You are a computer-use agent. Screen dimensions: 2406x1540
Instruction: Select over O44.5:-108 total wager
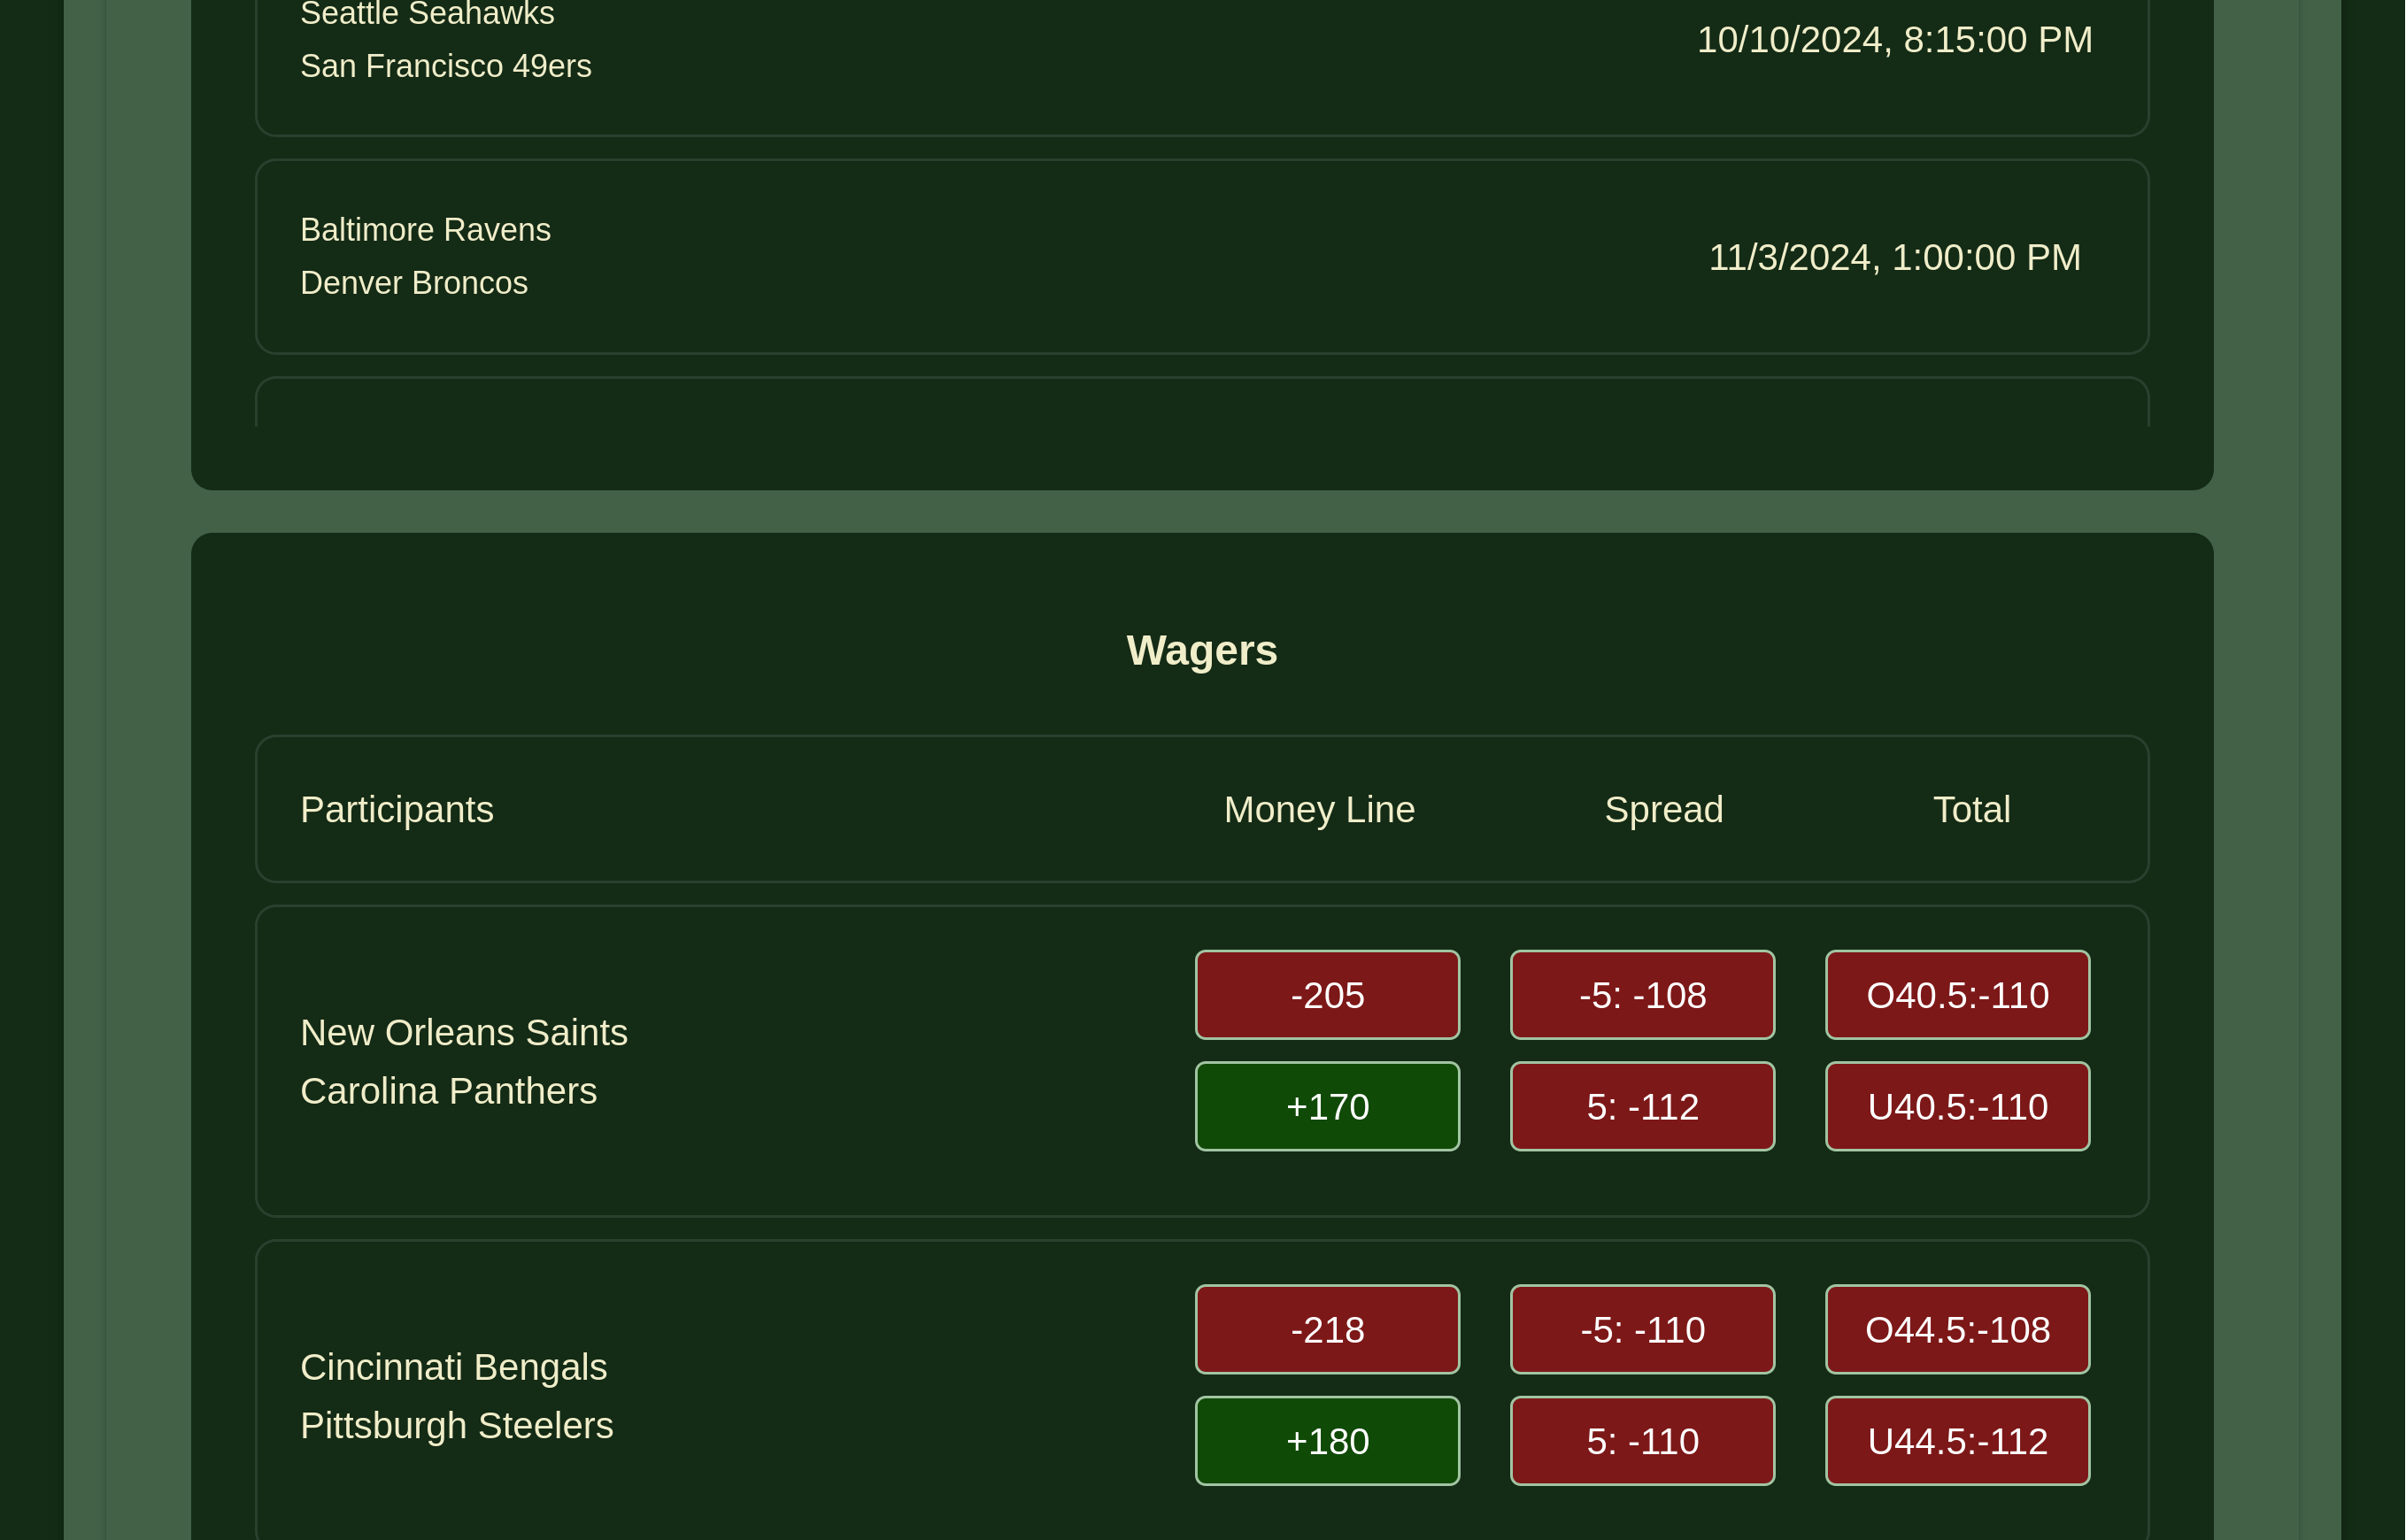pyautogui.click(x=1957, y=1329)
